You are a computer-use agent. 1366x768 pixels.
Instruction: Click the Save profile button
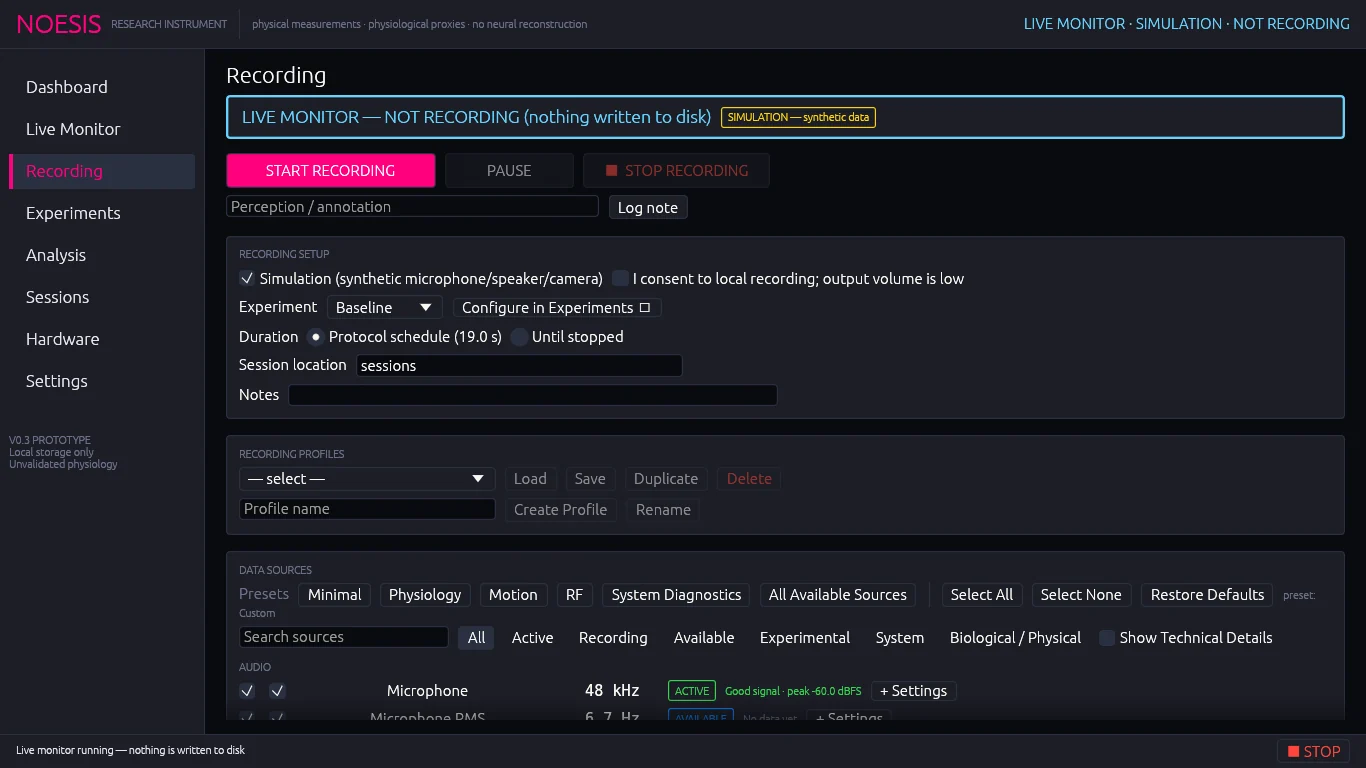[x=590, y=479]
